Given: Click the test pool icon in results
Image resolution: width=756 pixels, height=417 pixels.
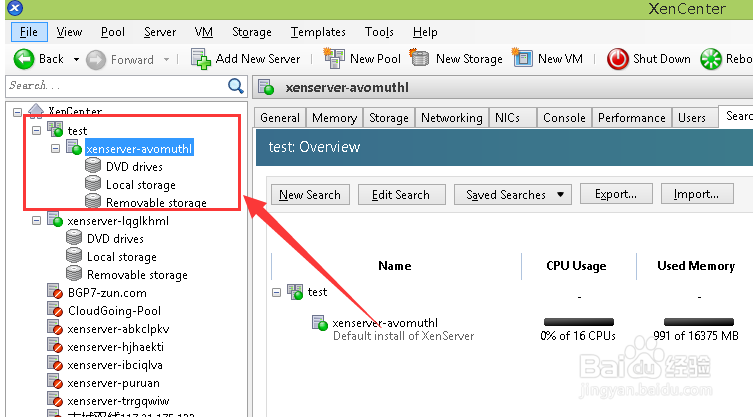Looking at the screenshot, I should tap(295, 292).
